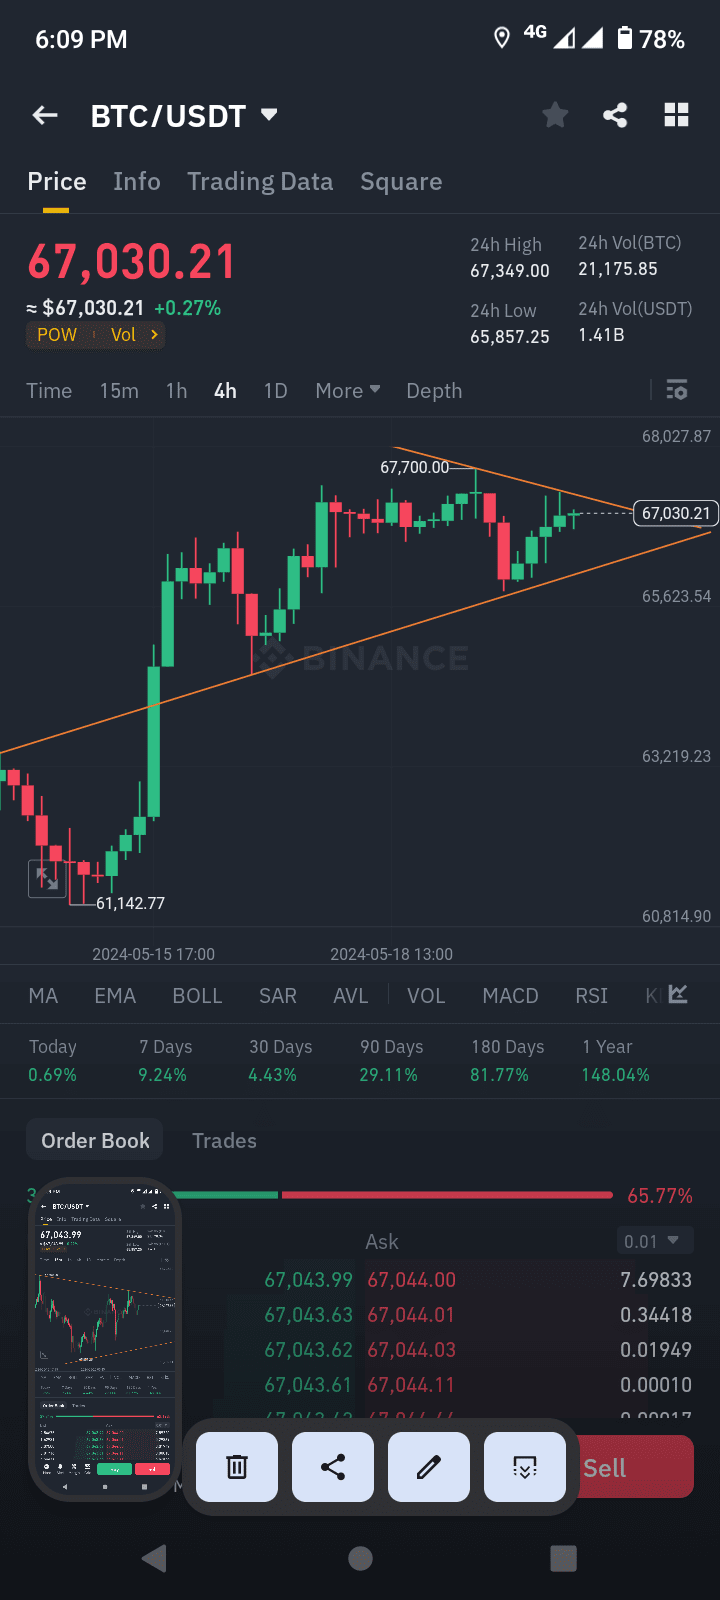Click the buy/sell depth ratio bar
This screenshot has height=1600, width=720.
(x=400, y=1194)
